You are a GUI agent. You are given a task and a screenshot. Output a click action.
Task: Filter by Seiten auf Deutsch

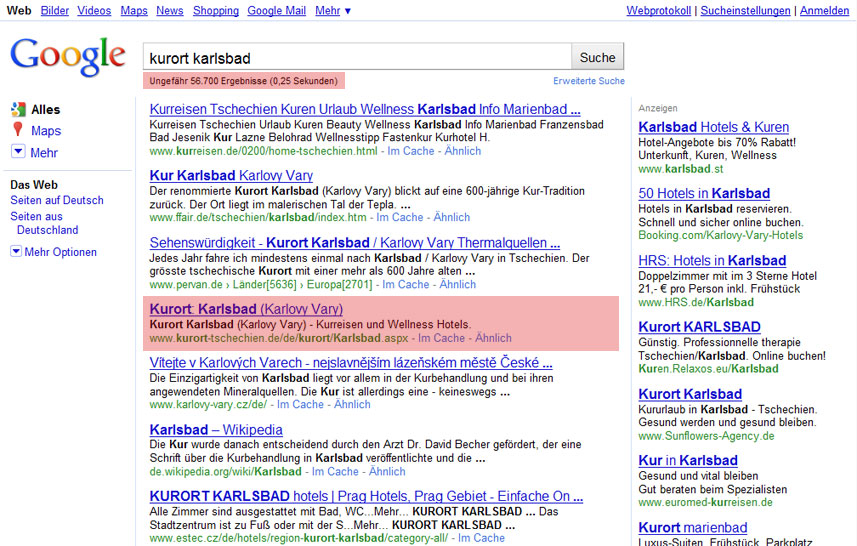pos(57,200)
